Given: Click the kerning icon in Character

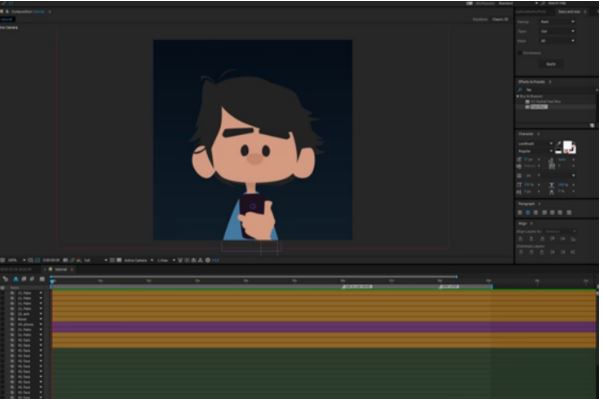Looking at the screenshot, I should point(519,166).
